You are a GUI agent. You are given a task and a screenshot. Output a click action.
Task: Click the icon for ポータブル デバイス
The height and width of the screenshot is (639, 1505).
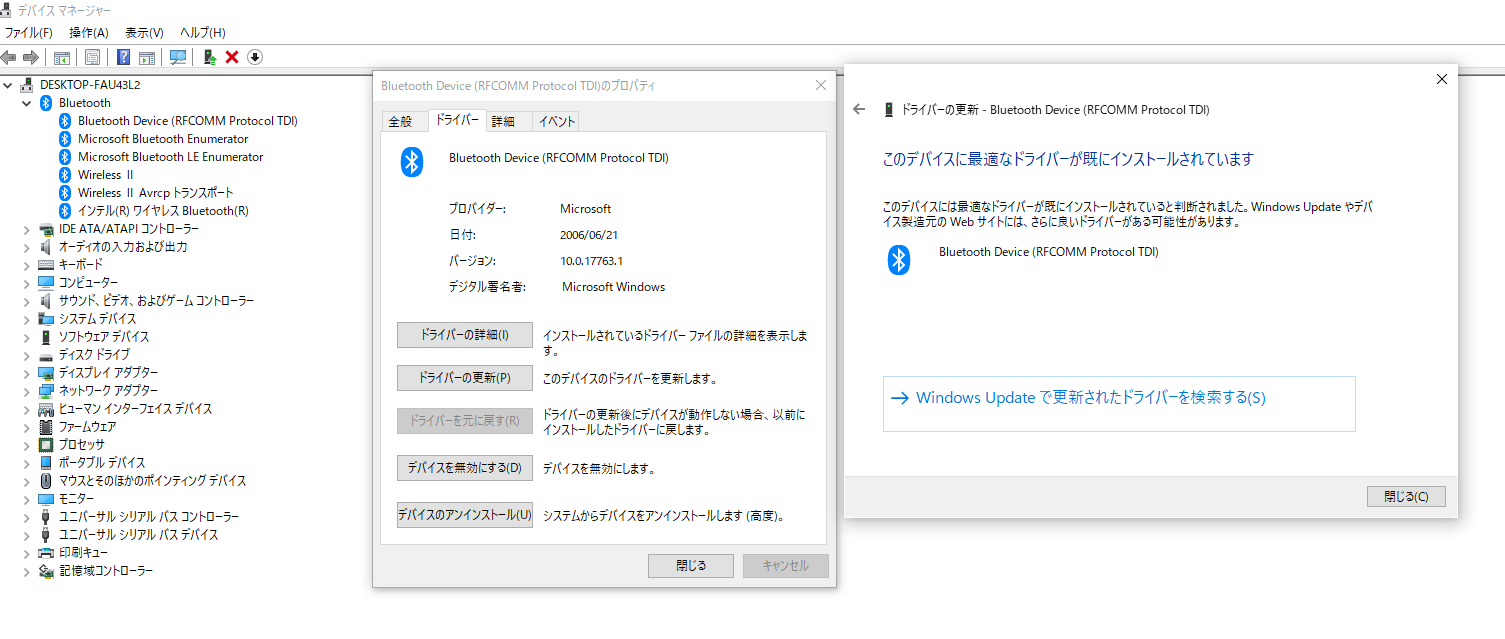pyautogui.click(x=46, y=463)
